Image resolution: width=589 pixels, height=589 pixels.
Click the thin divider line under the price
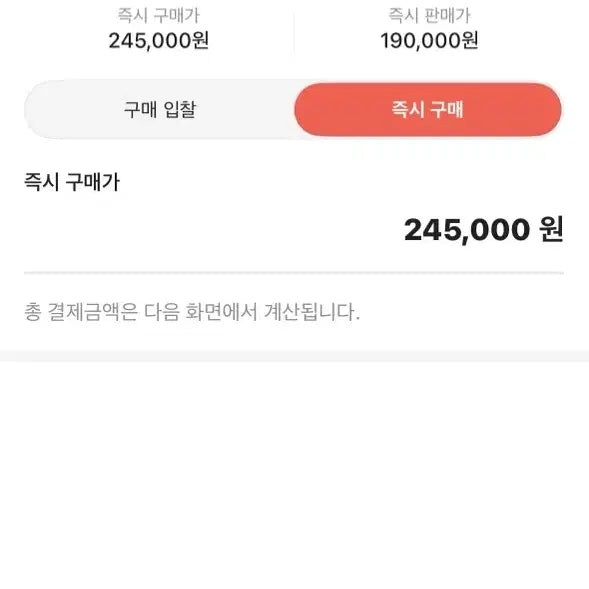(x=294, y=273)
